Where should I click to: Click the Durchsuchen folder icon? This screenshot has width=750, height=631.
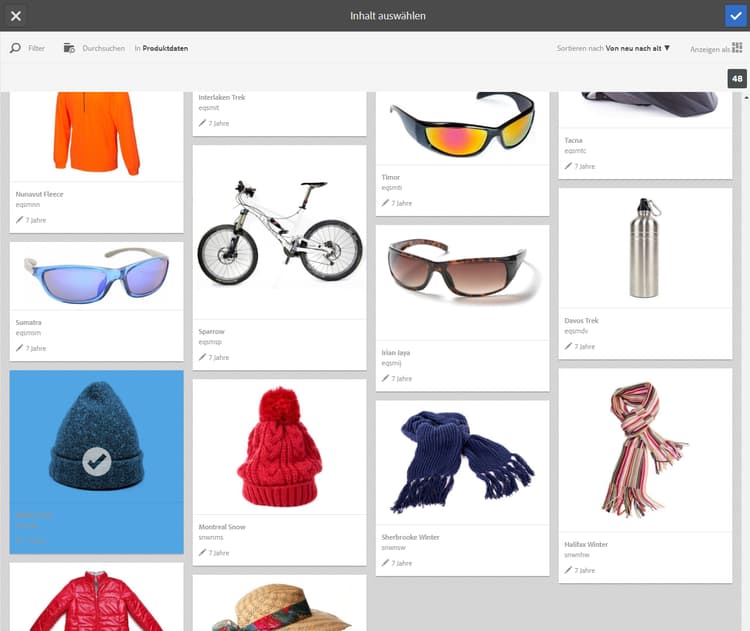click(69, 48)
